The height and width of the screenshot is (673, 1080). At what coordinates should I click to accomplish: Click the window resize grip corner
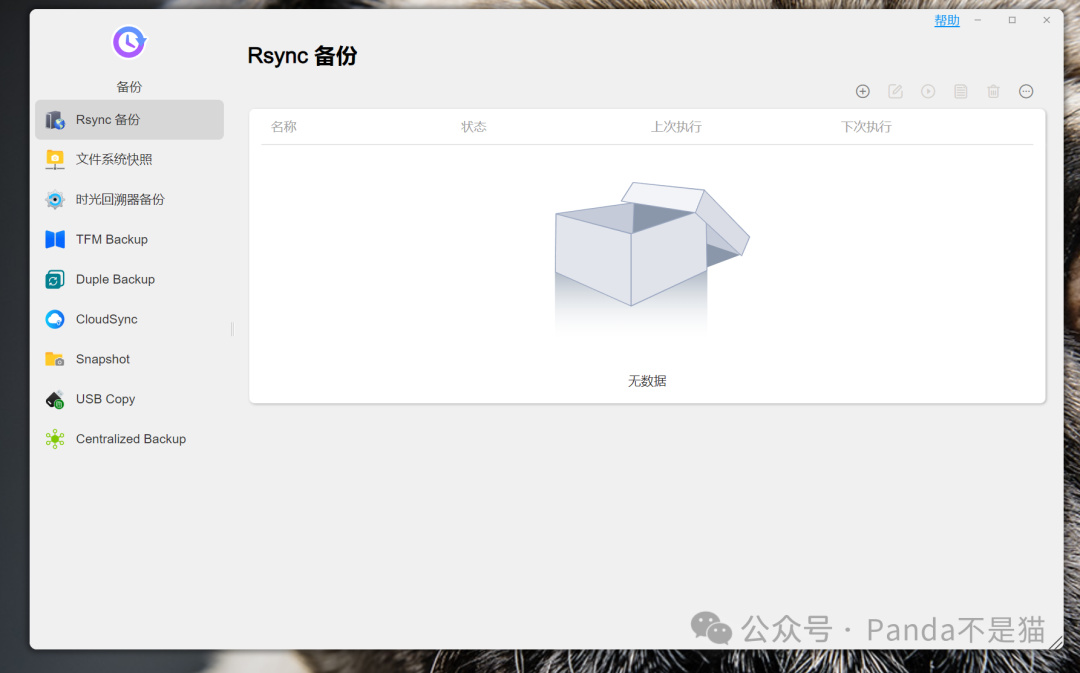tap(1056, 643)
